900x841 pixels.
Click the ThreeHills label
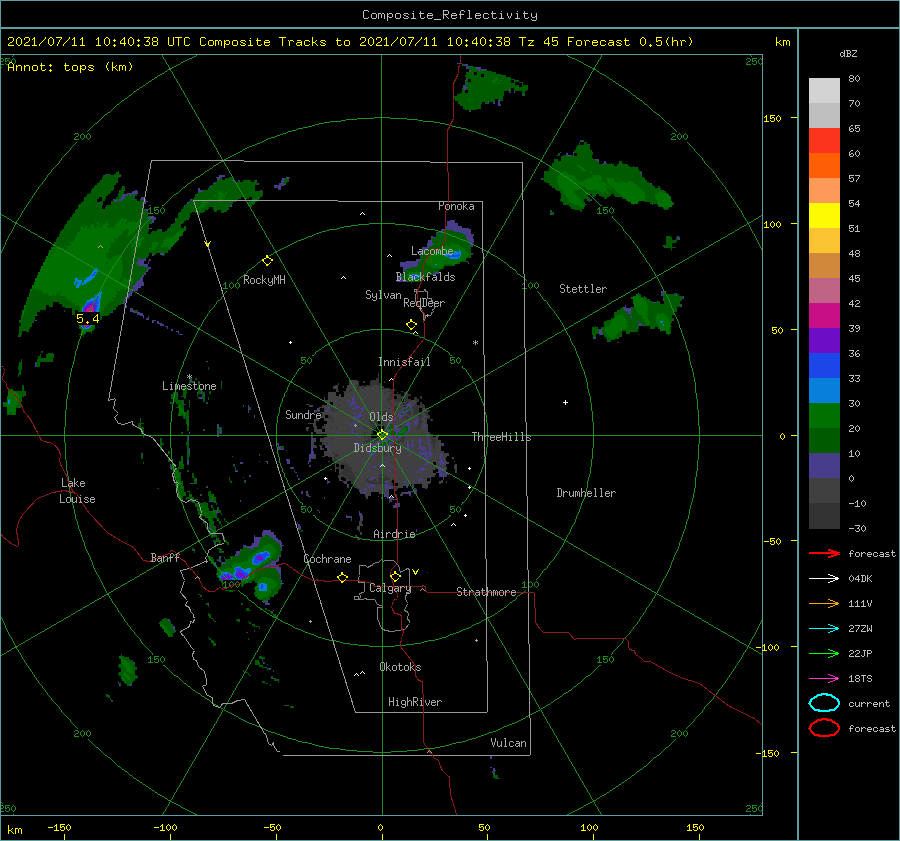502,437
